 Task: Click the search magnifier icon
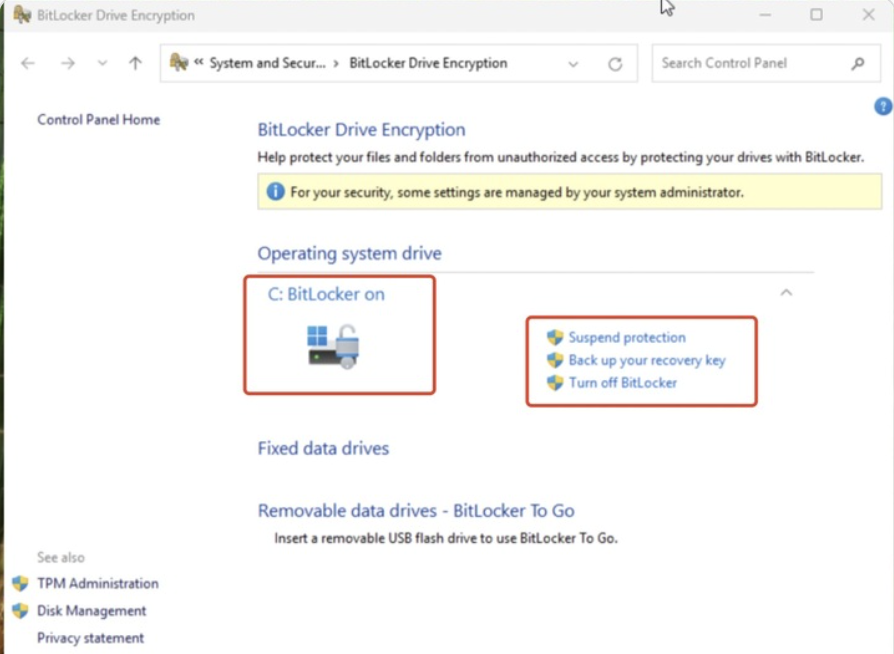(858, 63)
